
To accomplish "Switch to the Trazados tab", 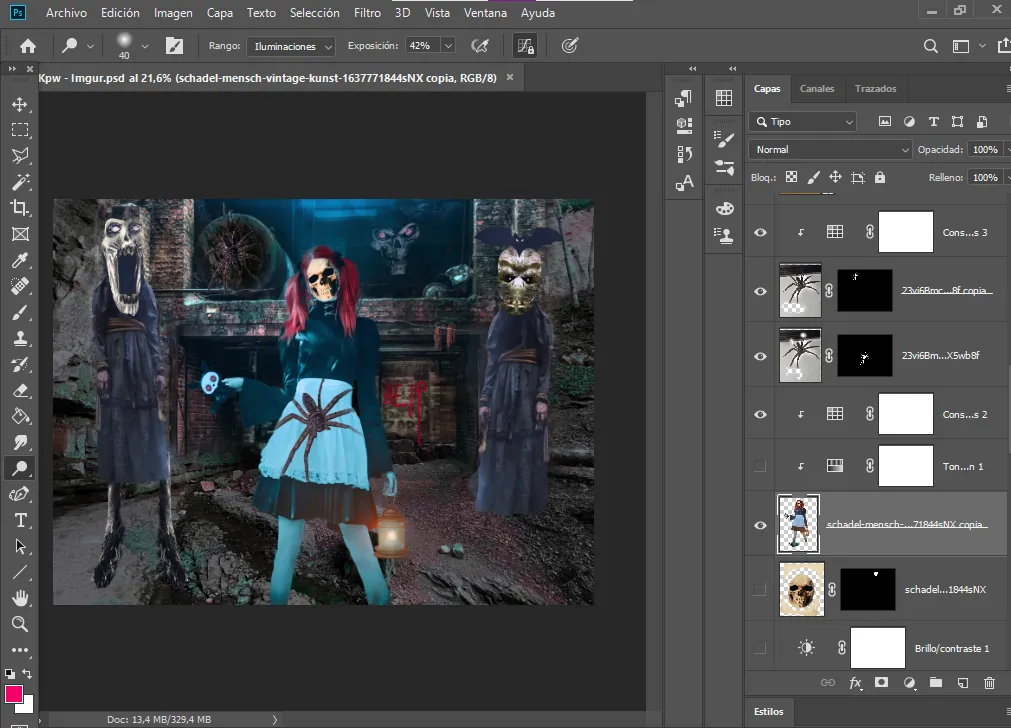I will click(x=875, y=89).
